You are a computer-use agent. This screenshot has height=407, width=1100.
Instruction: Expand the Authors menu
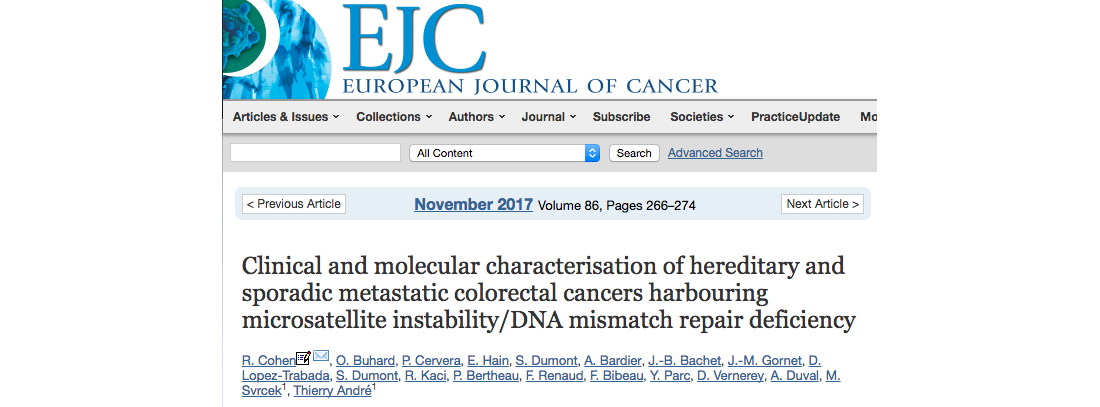pos(477,117)
